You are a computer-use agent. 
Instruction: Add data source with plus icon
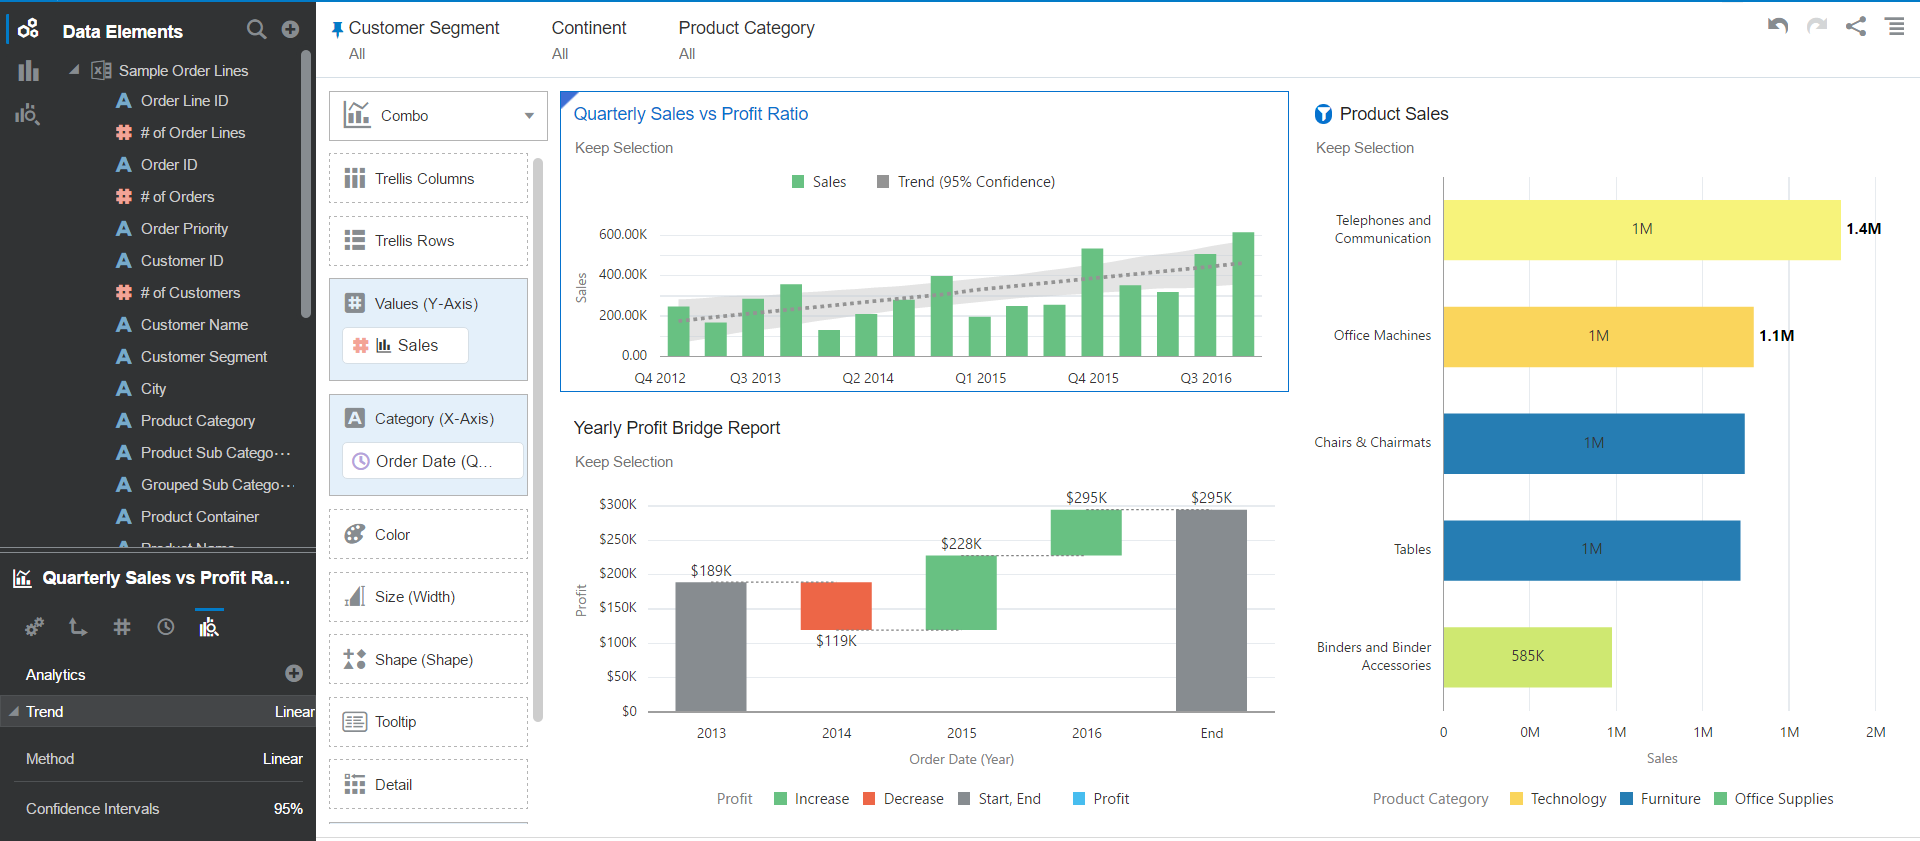[x=290, y=29]
